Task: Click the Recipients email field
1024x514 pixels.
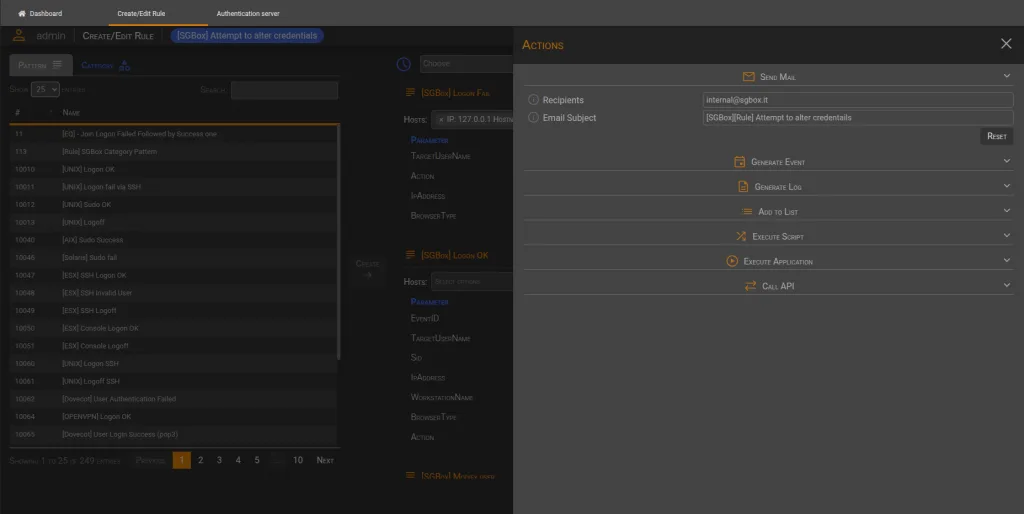Action: pos(858,100)
